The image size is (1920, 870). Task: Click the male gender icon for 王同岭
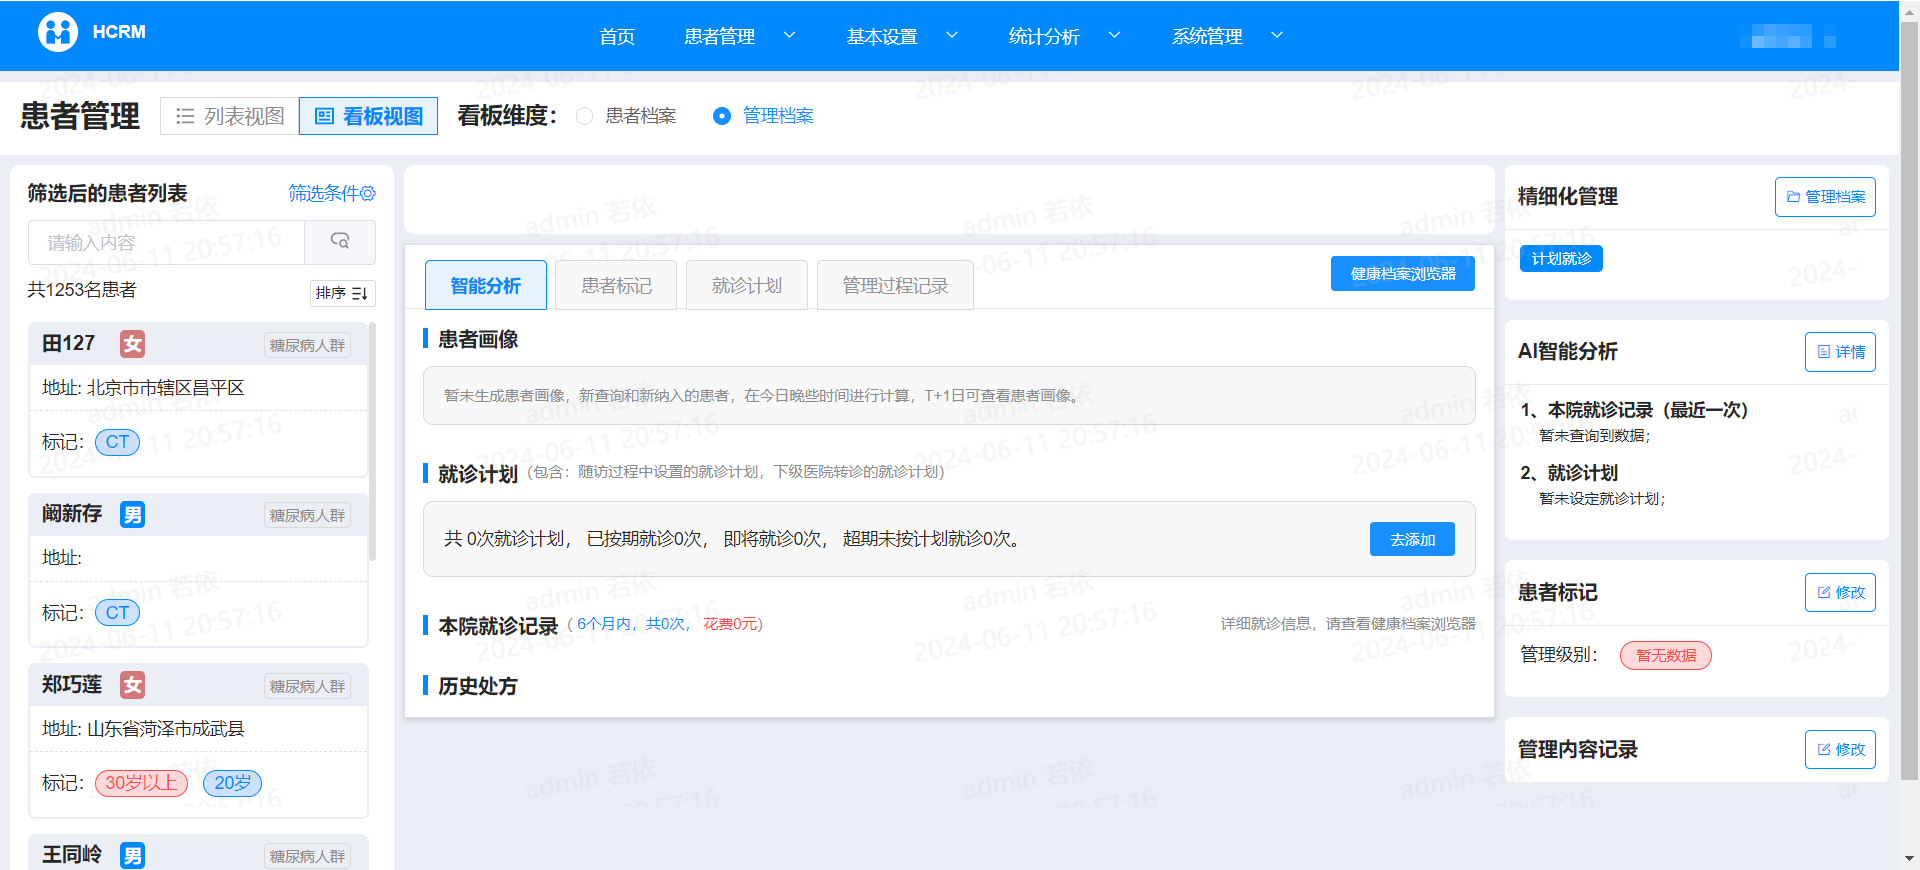click(x=132, y=855)
